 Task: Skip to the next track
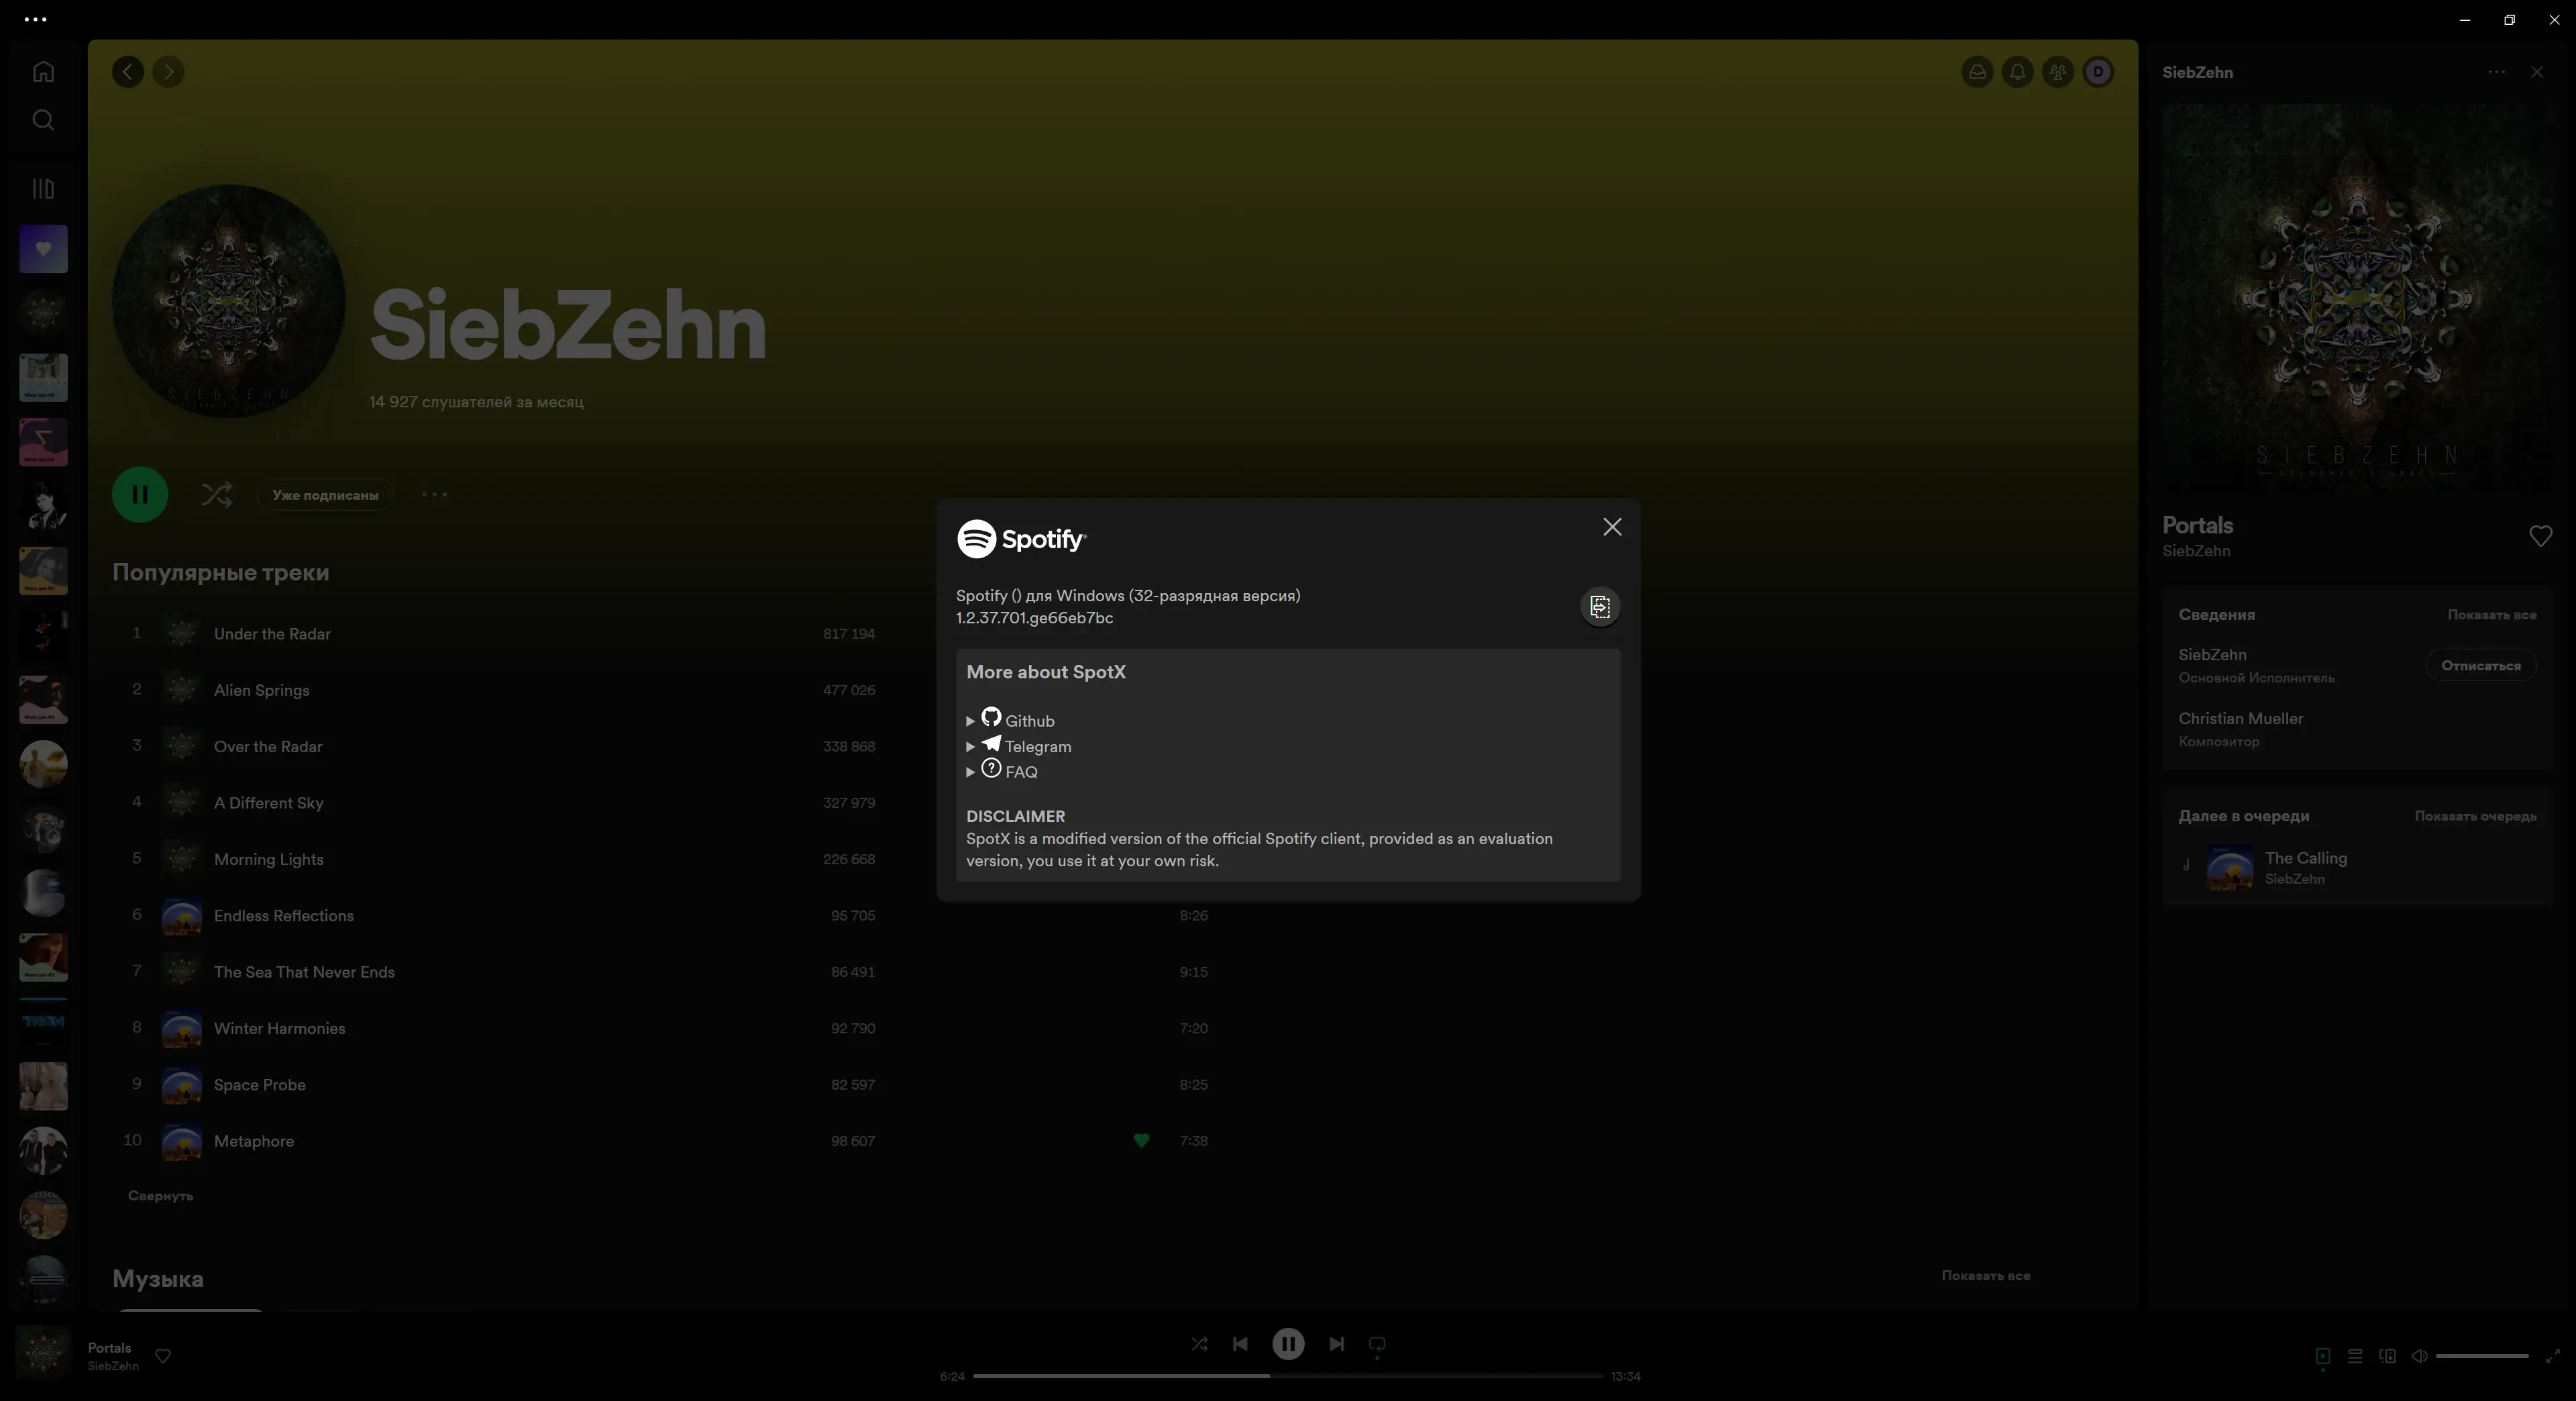point(1336,1344)
